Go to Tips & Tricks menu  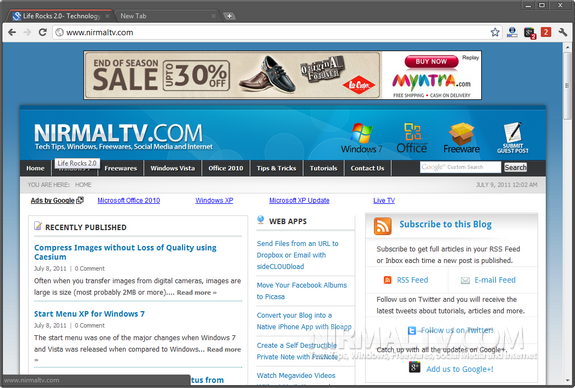(x=276, y=168)
